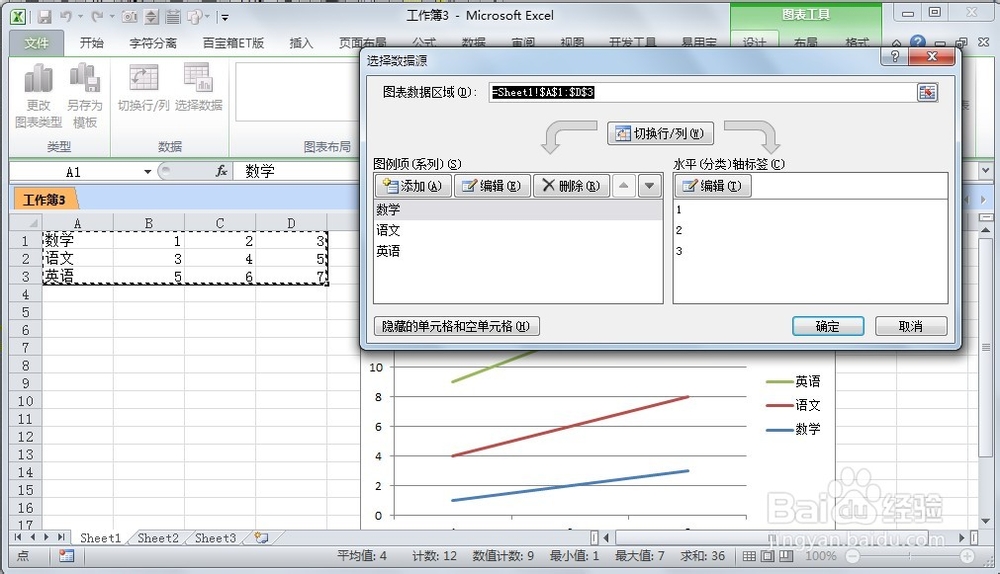1000x574 pixels.
Task: Move series up with up arrow button
Action: click(624, 186)
